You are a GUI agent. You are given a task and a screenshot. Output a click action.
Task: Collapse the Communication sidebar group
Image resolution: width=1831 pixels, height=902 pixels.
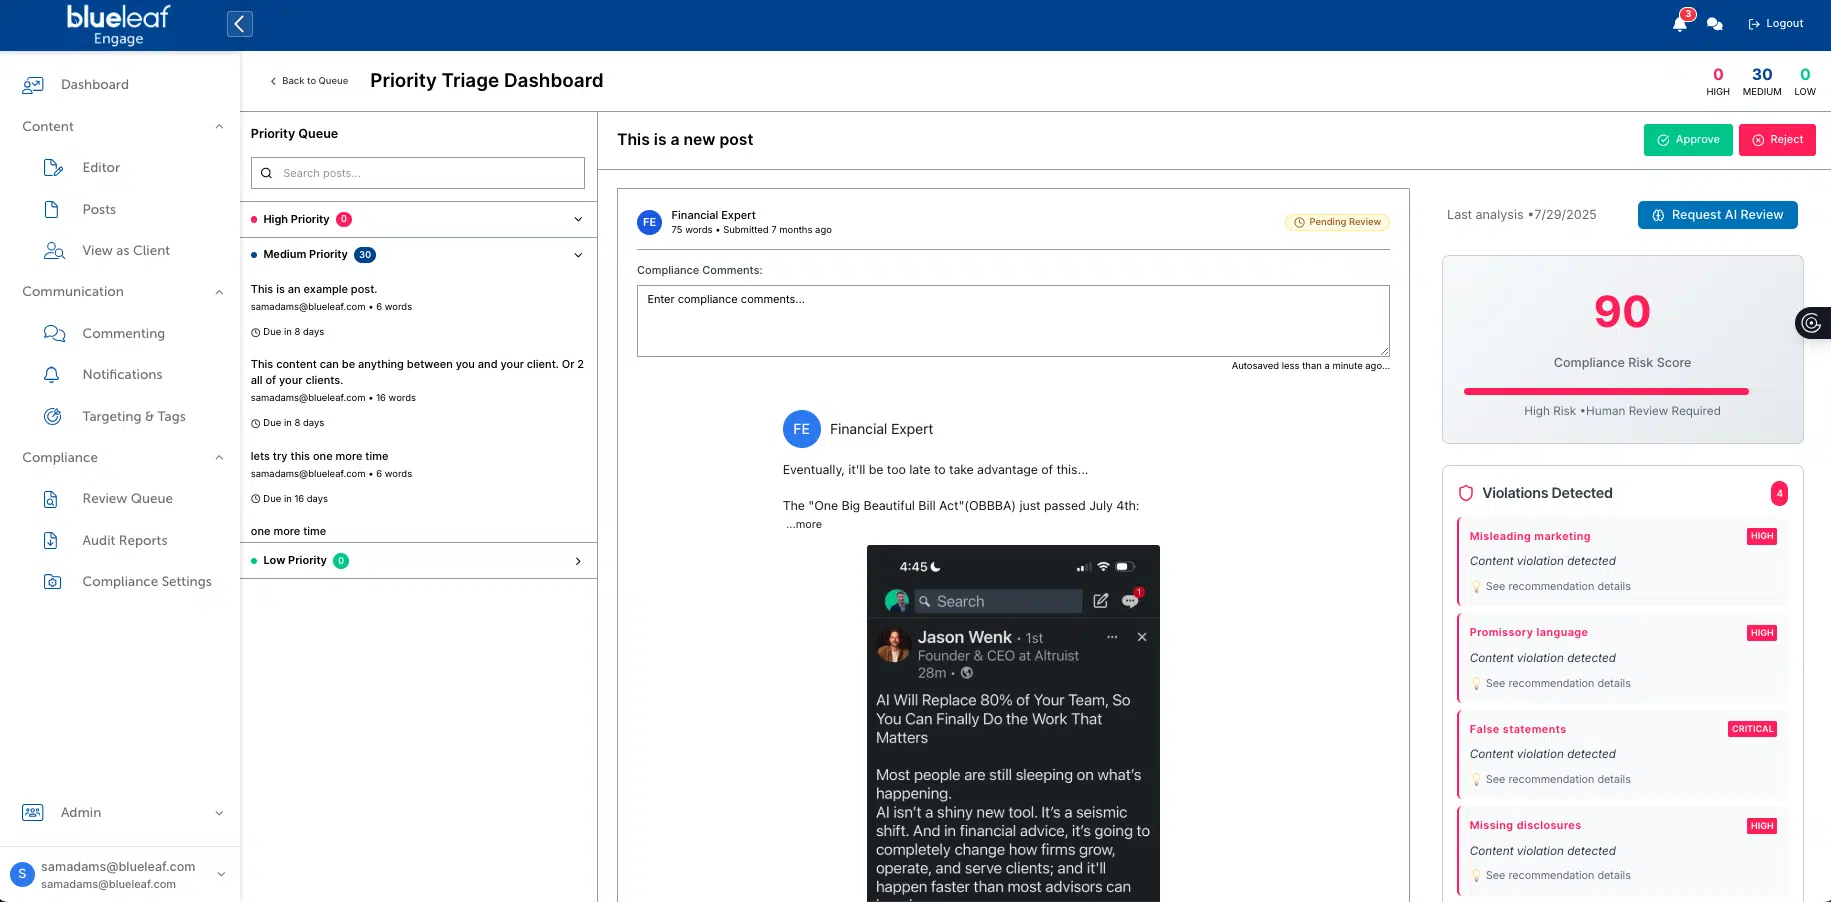point(219,292)
